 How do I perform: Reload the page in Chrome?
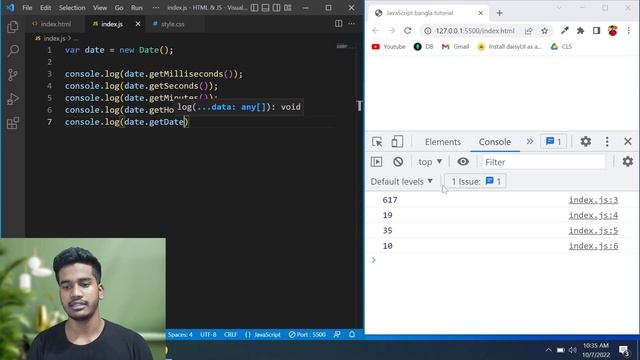(x=407, y=31)
